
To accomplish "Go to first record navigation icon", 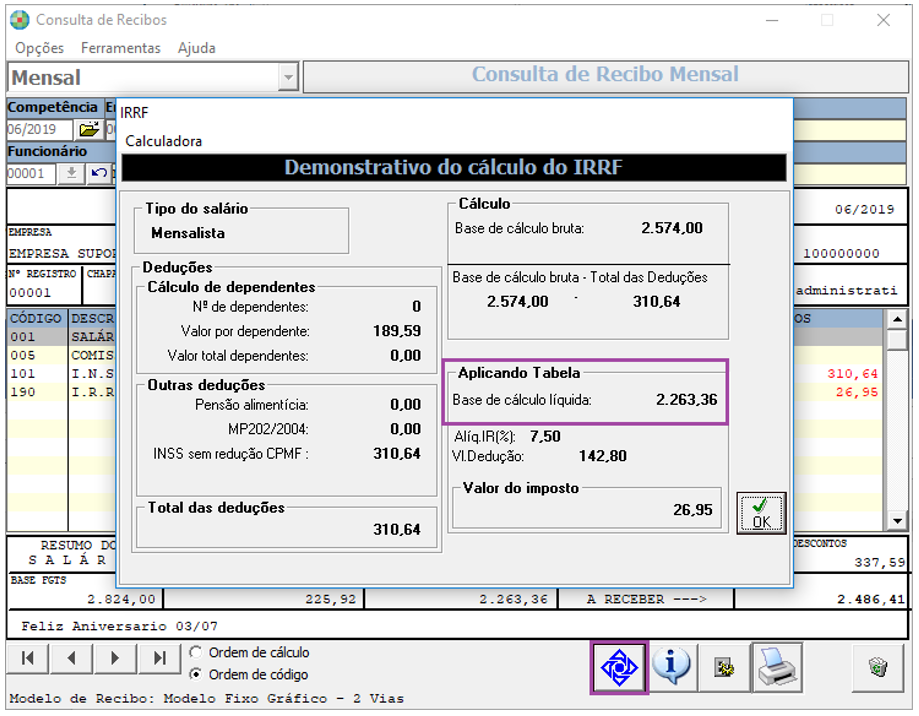I will (28, 658).
